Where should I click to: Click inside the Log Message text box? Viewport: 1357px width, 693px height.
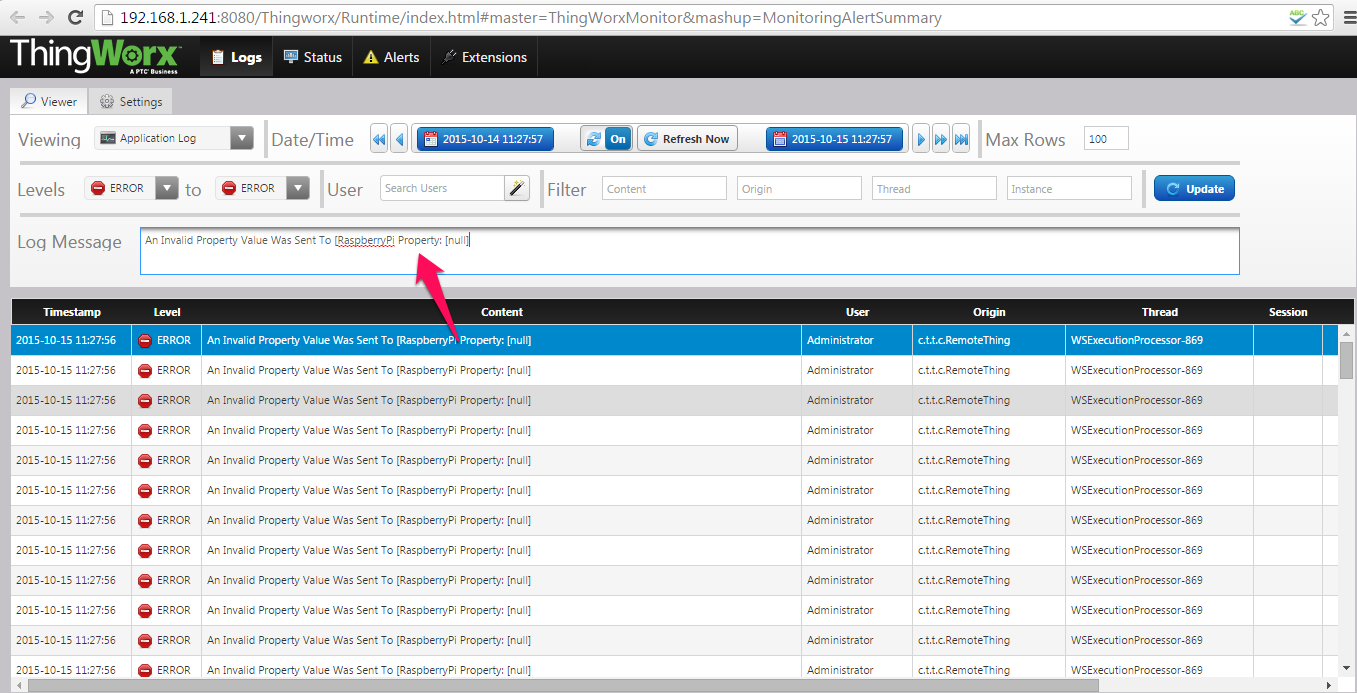[690, 251]
